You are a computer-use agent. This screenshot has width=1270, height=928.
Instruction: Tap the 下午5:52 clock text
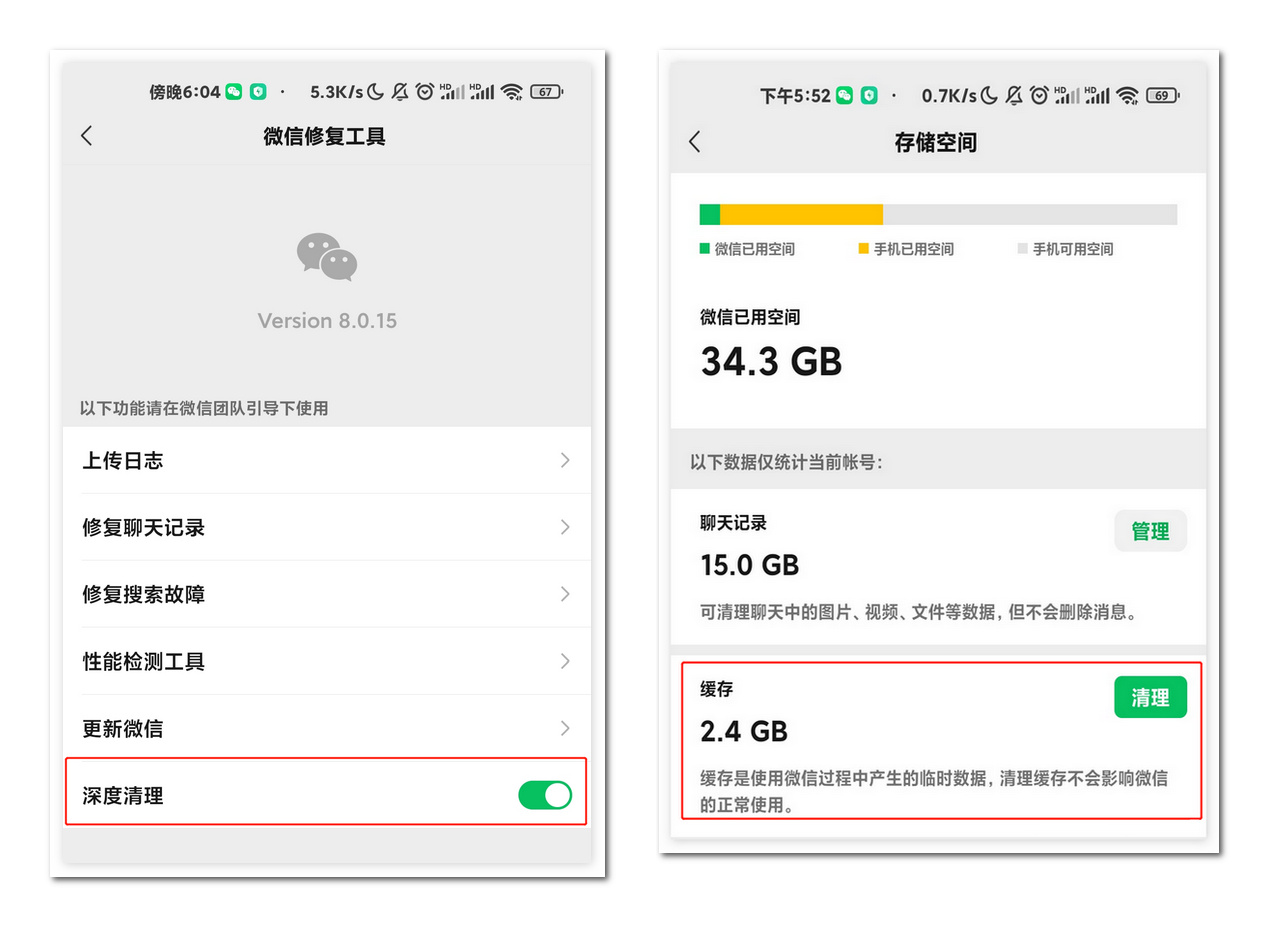[x=795, y=96]
